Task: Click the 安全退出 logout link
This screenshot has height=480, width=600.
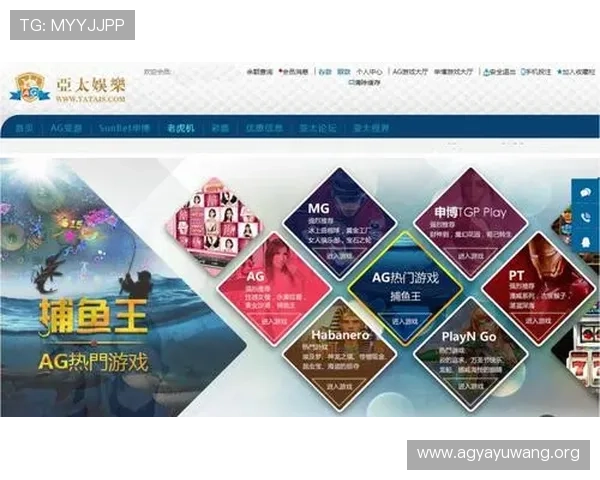Action: [x=499, y=72]
